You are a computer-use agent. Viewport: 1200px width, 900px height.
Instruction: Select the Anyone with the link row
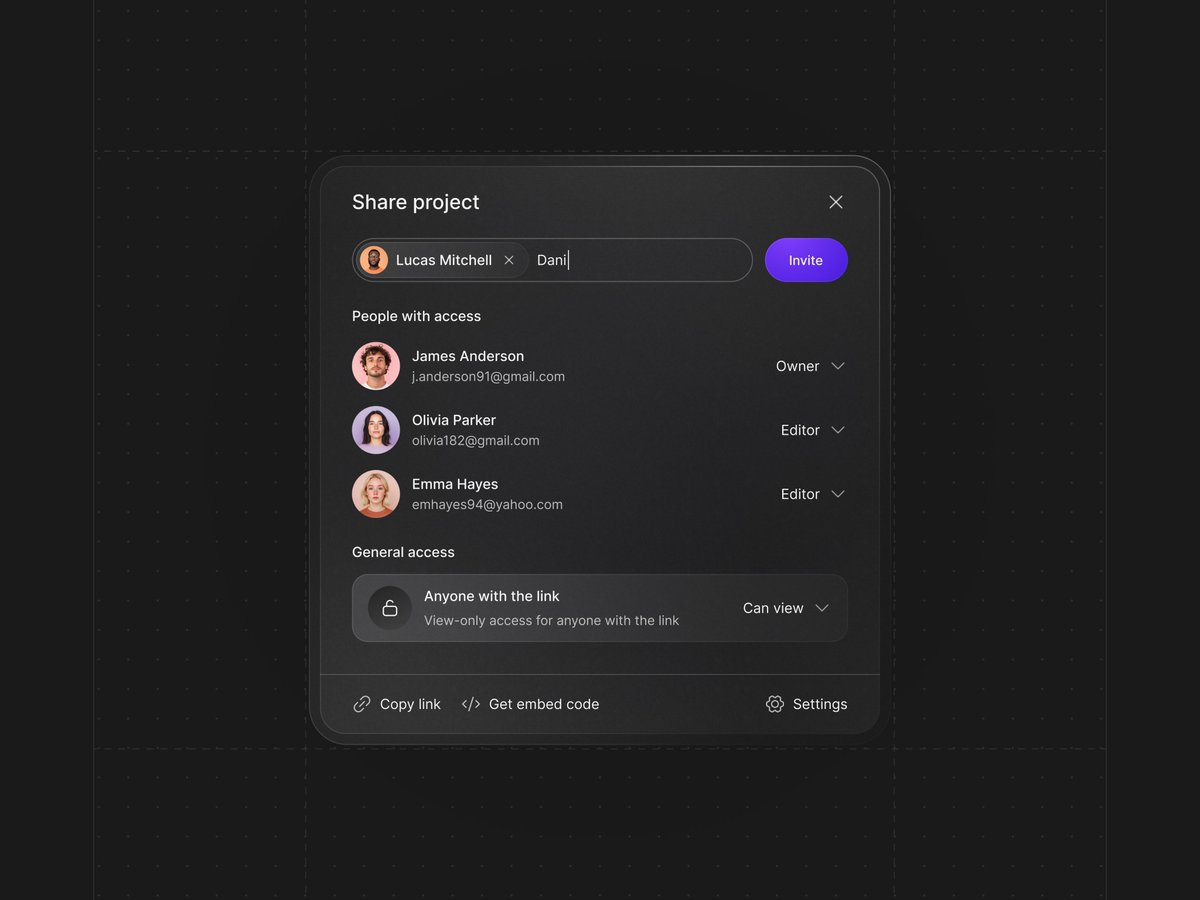(x=600, y=608)
